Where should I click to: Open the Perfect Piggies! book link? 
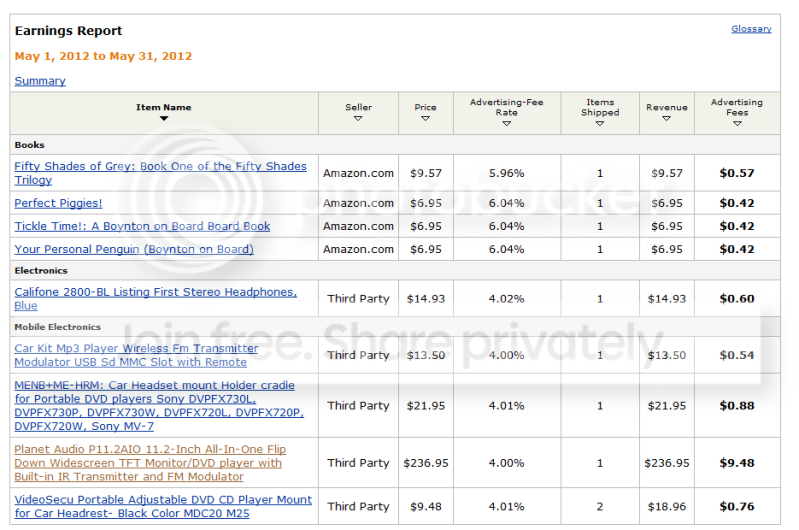coord(58,203)
